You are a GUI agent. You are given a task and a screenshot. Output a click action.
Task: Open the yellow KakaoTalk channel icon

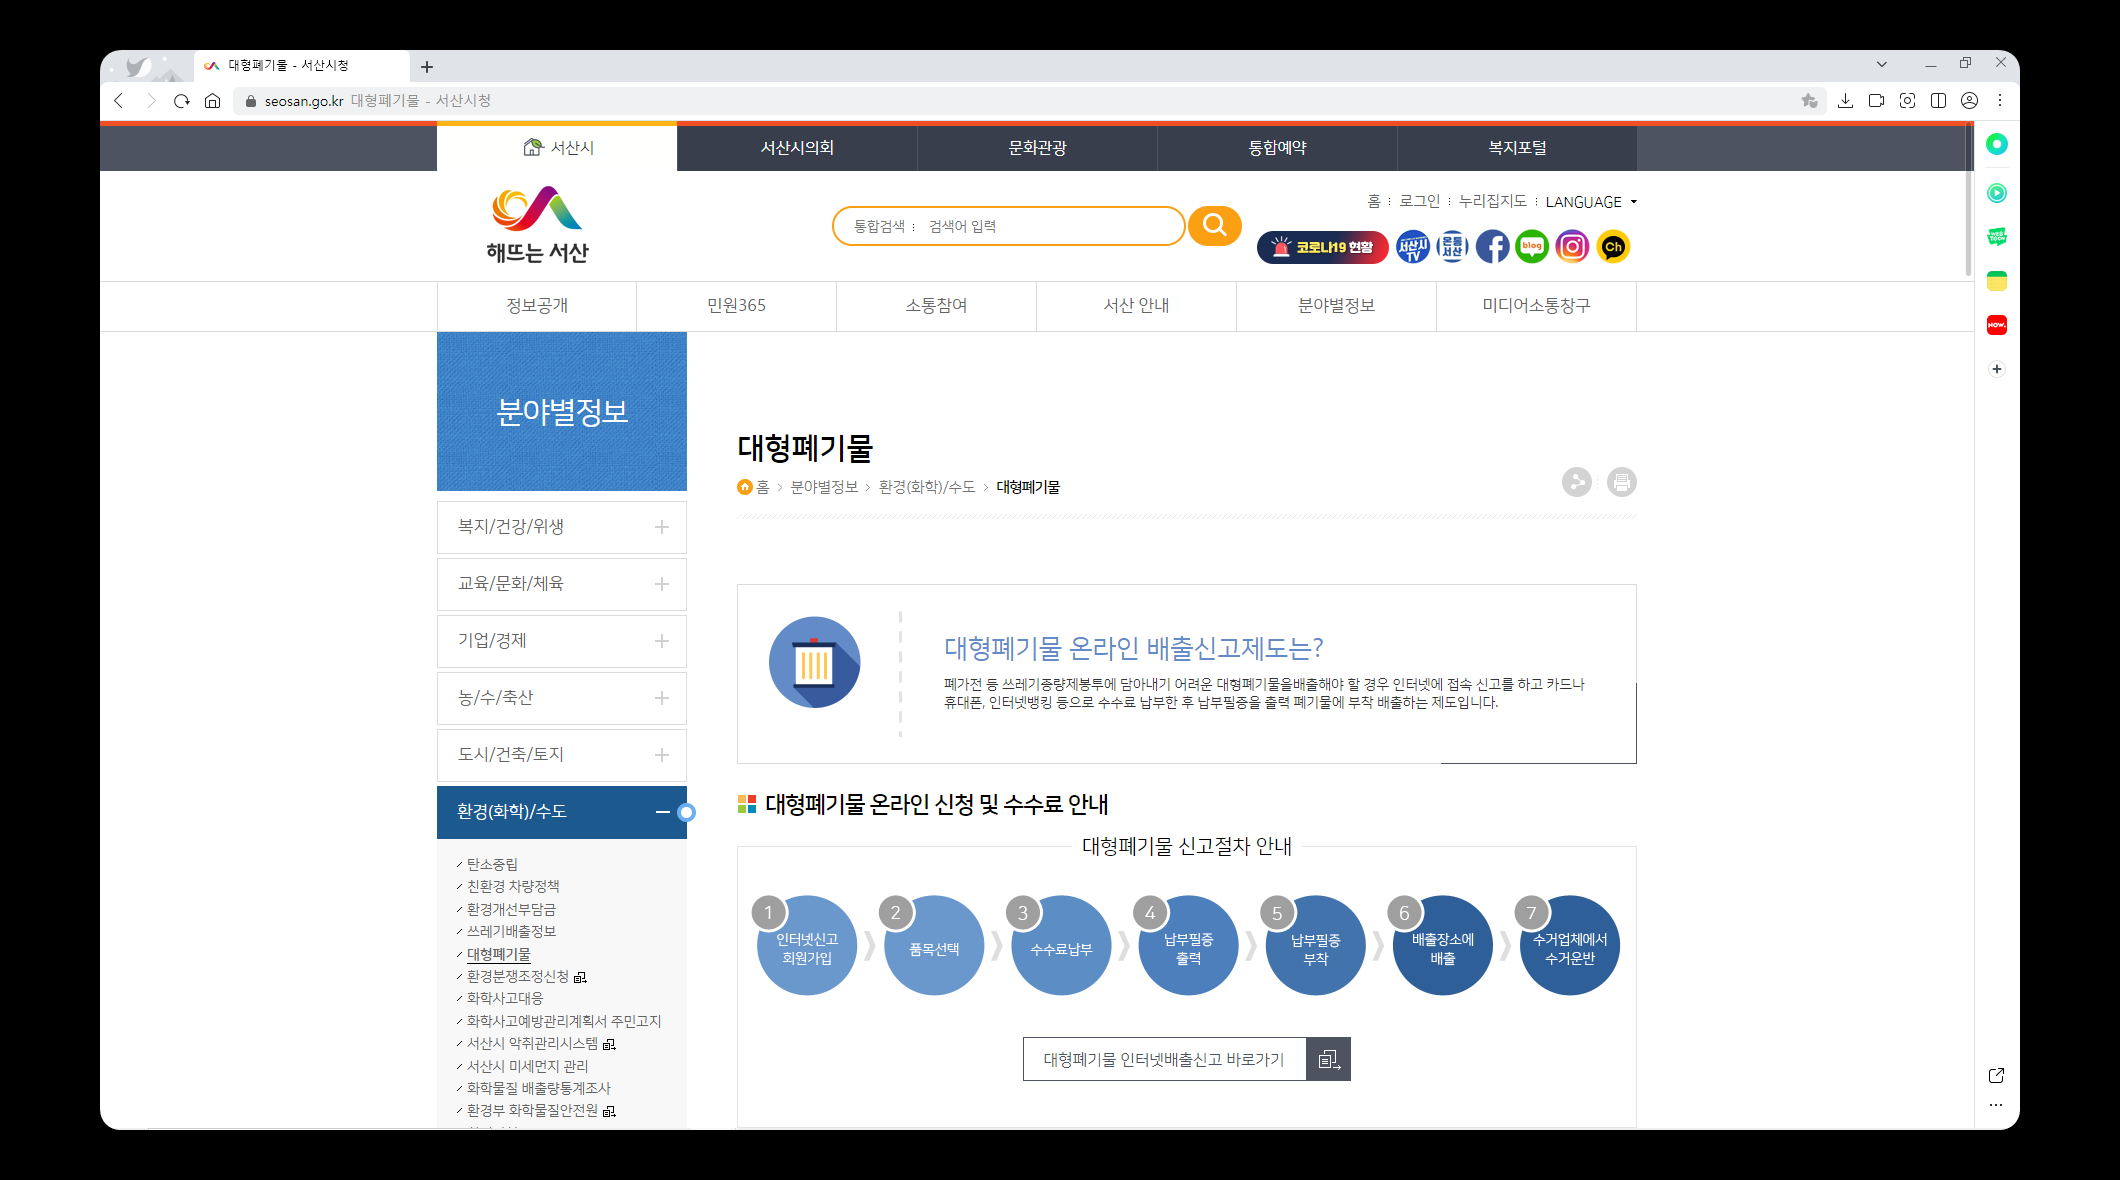(x=1613, y=247)
